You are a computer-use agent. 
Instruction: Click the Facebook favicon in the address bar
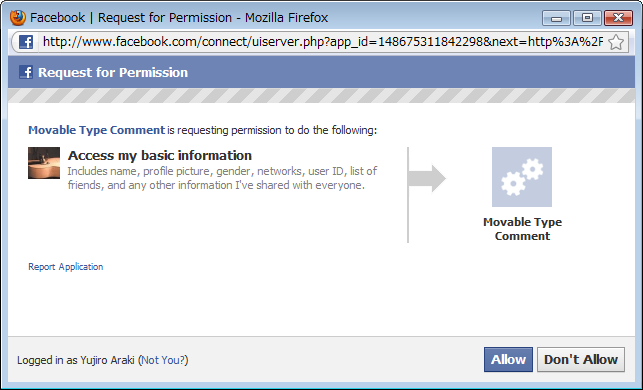click(26, 42)
